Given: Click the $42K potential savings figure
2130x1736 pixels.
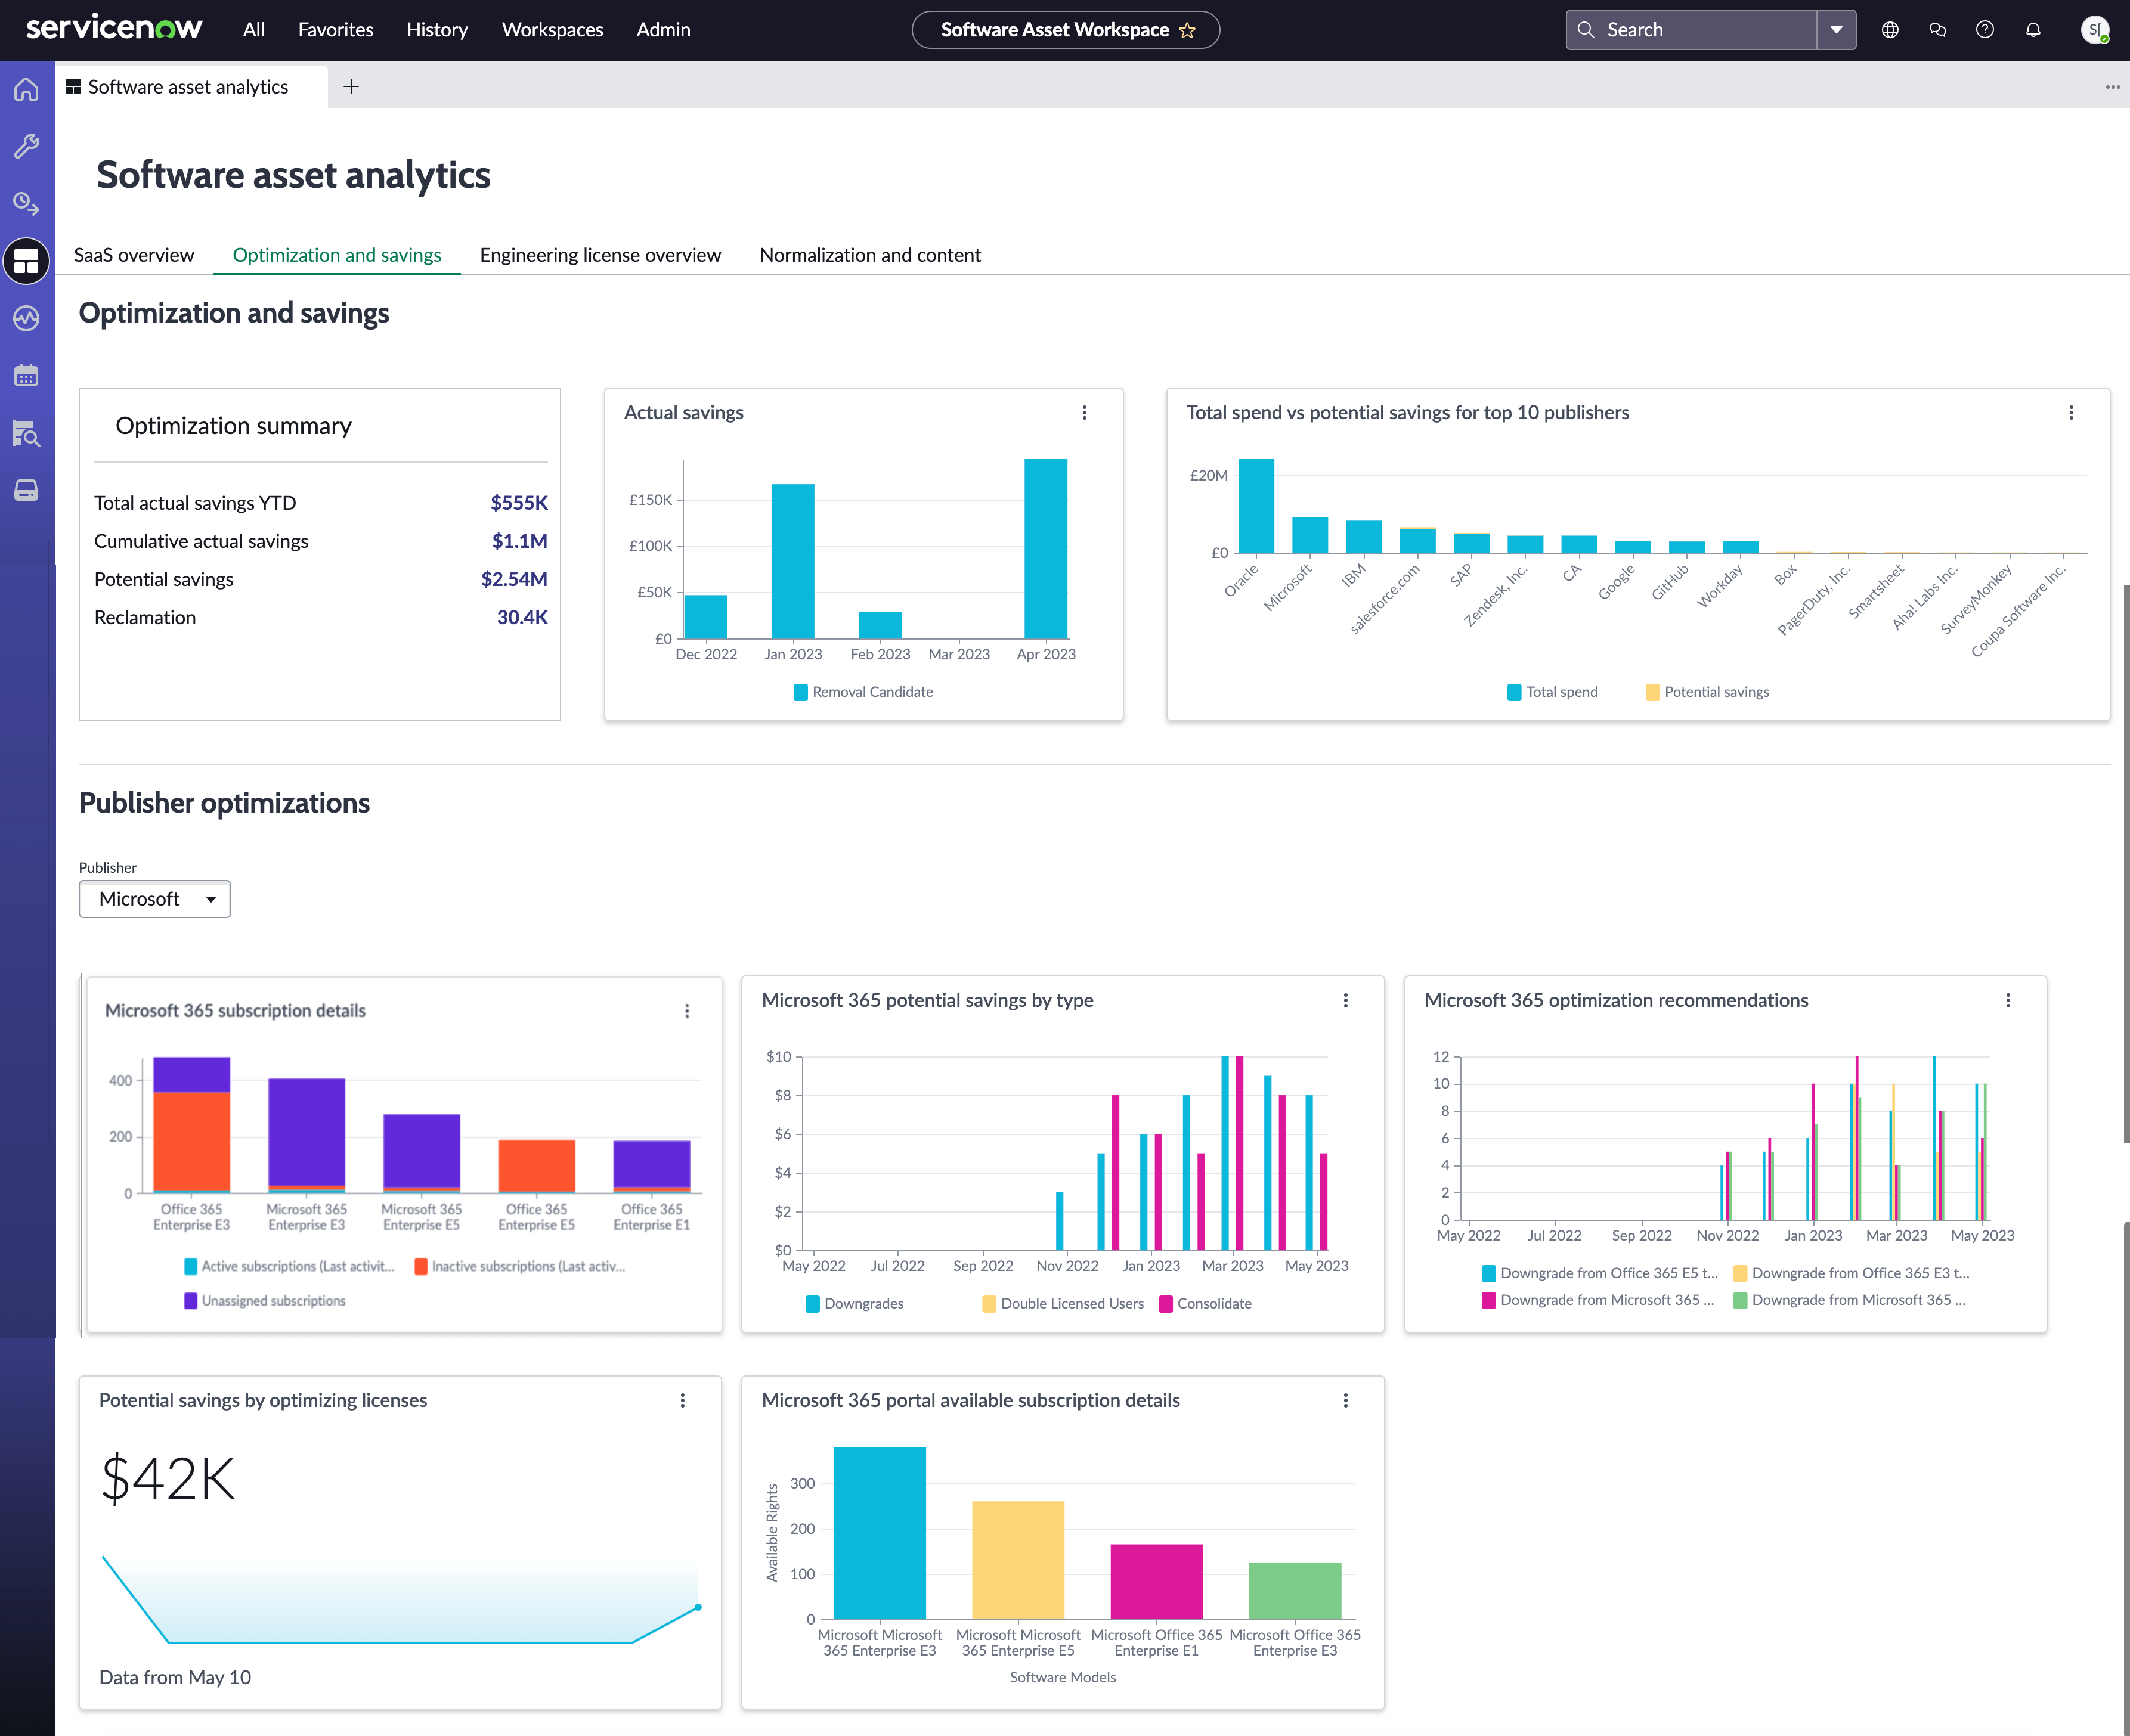Looking at the screenshot, I should 168,1479.
